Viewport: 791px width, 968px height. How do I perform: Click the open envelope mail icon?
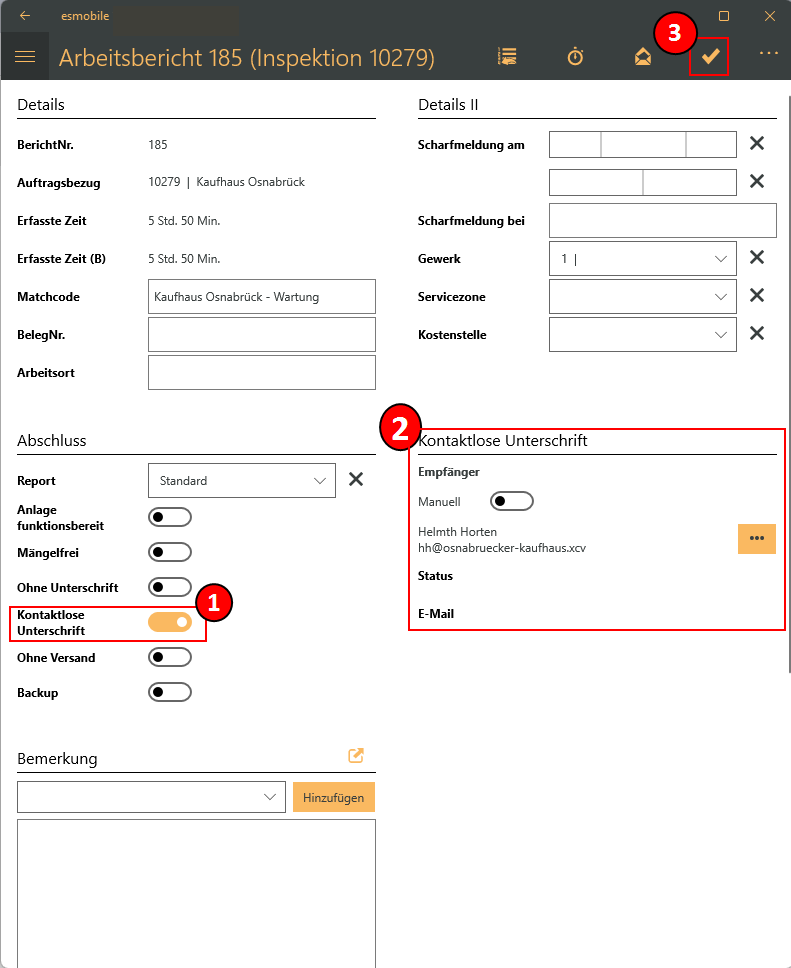pyautogui.click(x=643, y=57)
